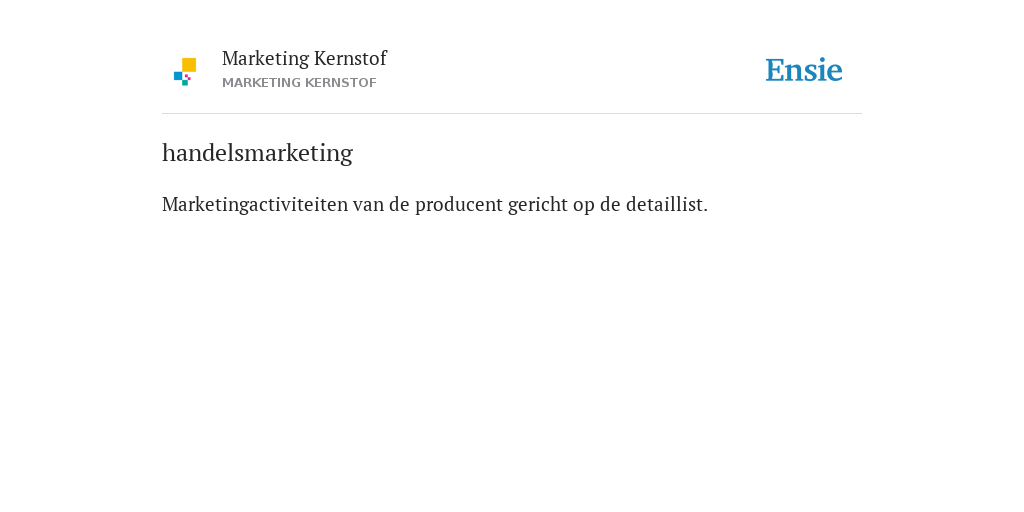Click the capital E of Ensie

[775, 70]
